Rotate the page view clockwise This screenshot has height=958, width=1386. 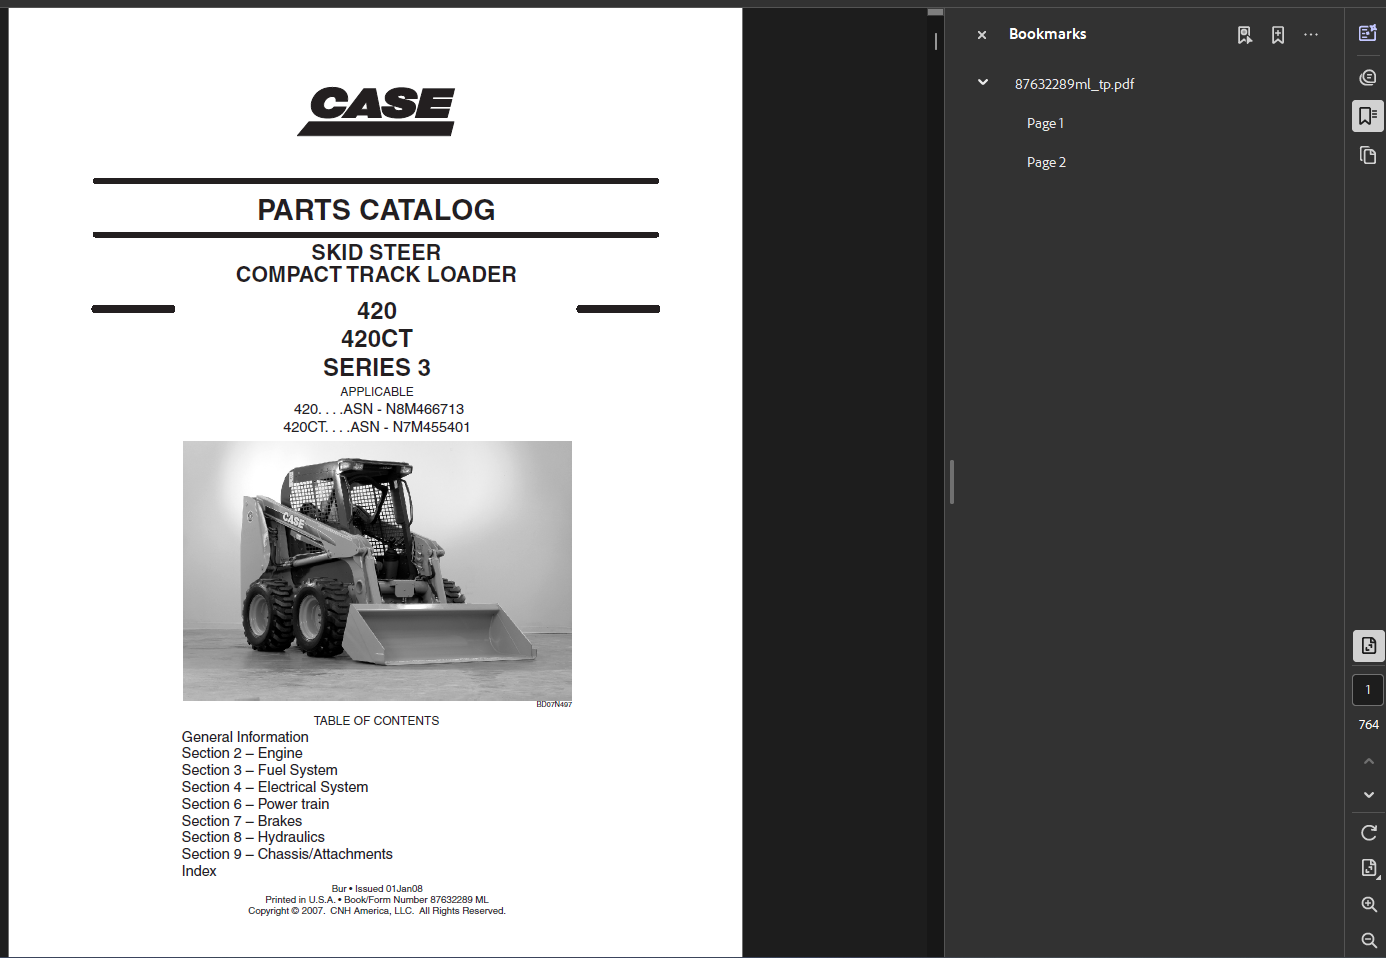click(1369, 833)
